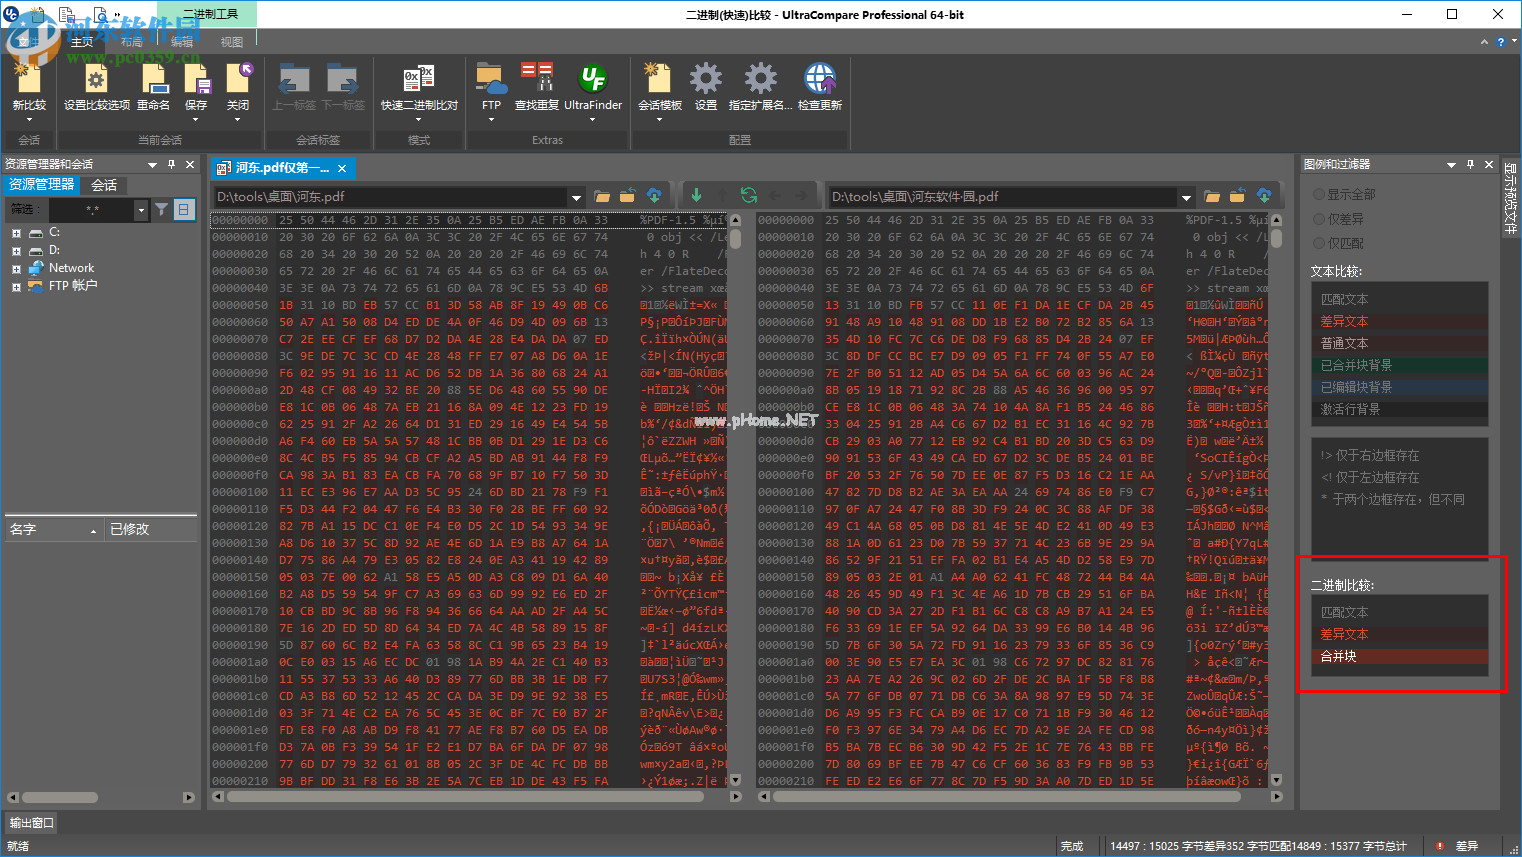Open right file from FTP cloud icon
Viewport: 1522px width, 857px height.
[1264, 196]
